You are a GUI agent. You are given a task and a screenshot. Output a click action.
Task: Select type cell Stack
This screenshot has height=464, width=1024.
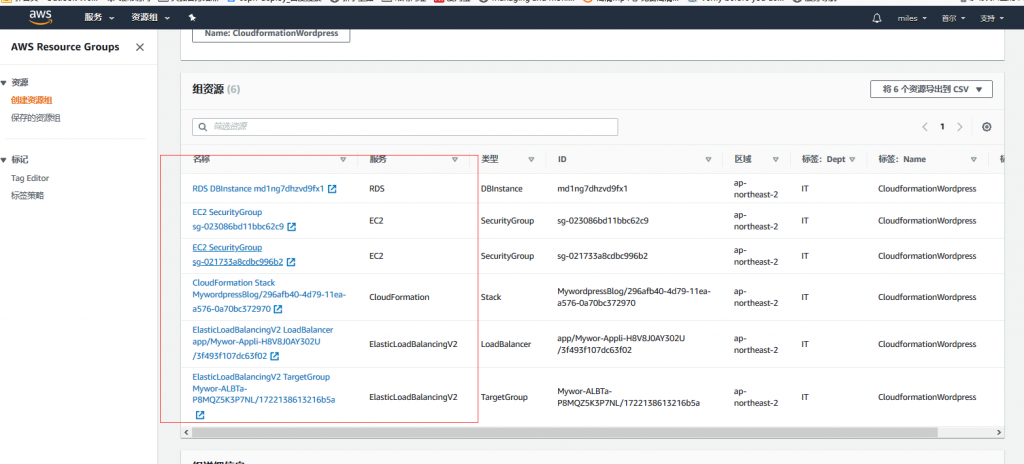[x=491, y=297]
